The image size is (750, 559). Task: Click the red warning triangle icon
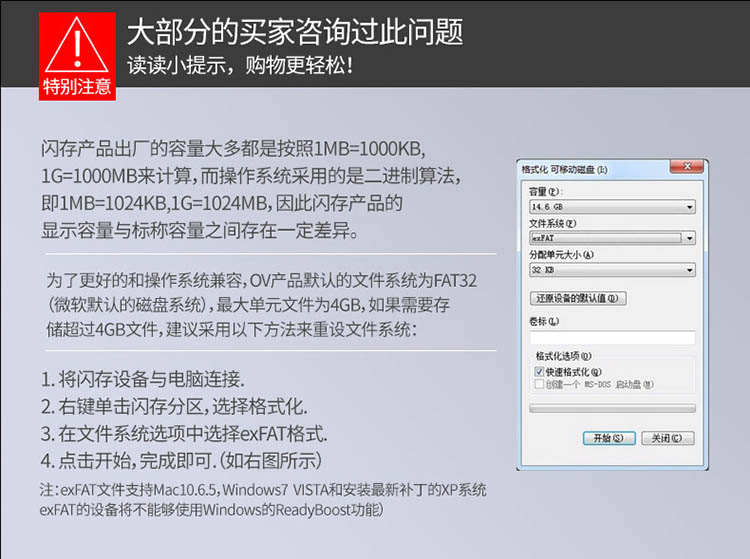coord(77,42)
